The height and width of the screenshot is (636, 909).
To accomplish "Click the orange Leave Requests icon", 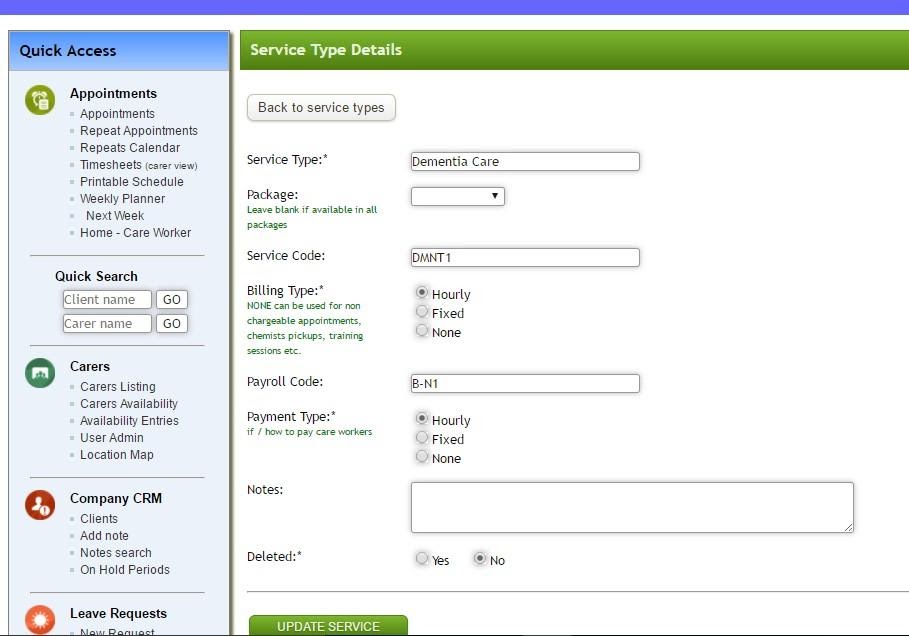I will [38, 621].
